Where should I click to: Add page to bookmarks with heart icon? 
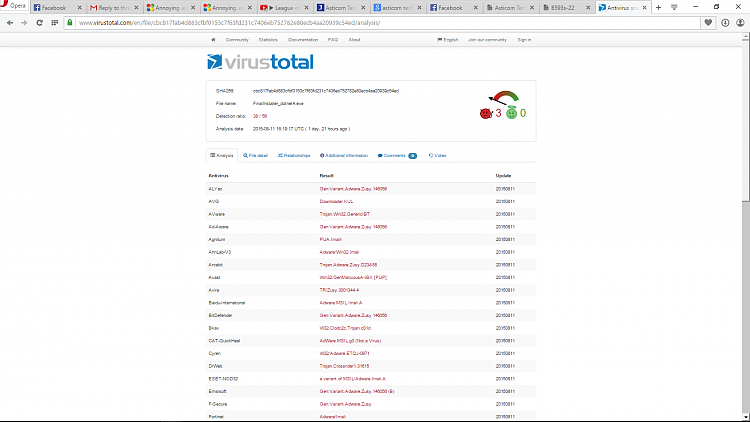point(708,22)
